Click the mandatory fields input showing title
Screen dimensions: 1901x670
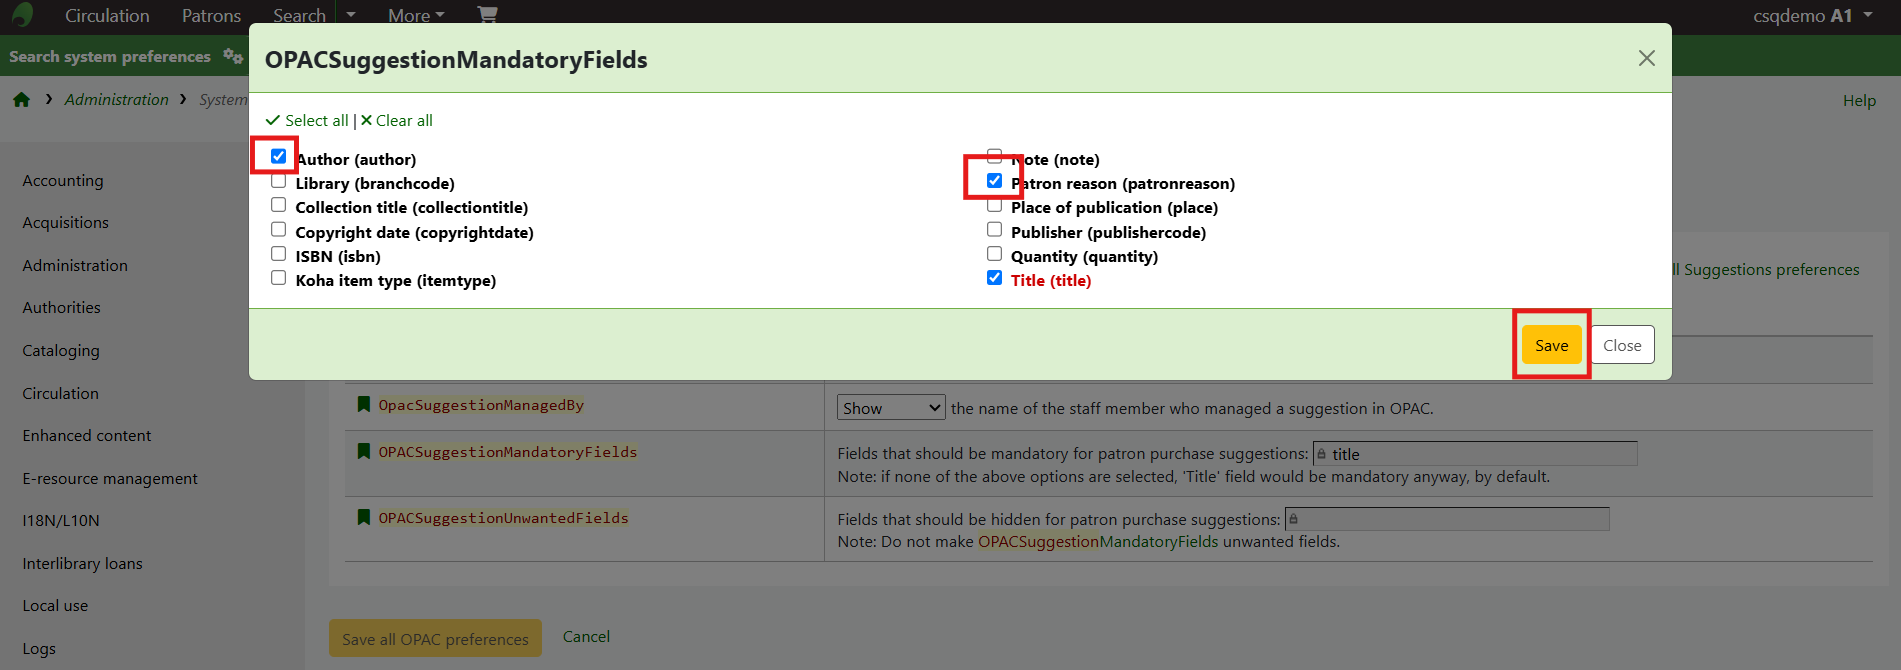pyautogui.click(x=1475, y=453)
